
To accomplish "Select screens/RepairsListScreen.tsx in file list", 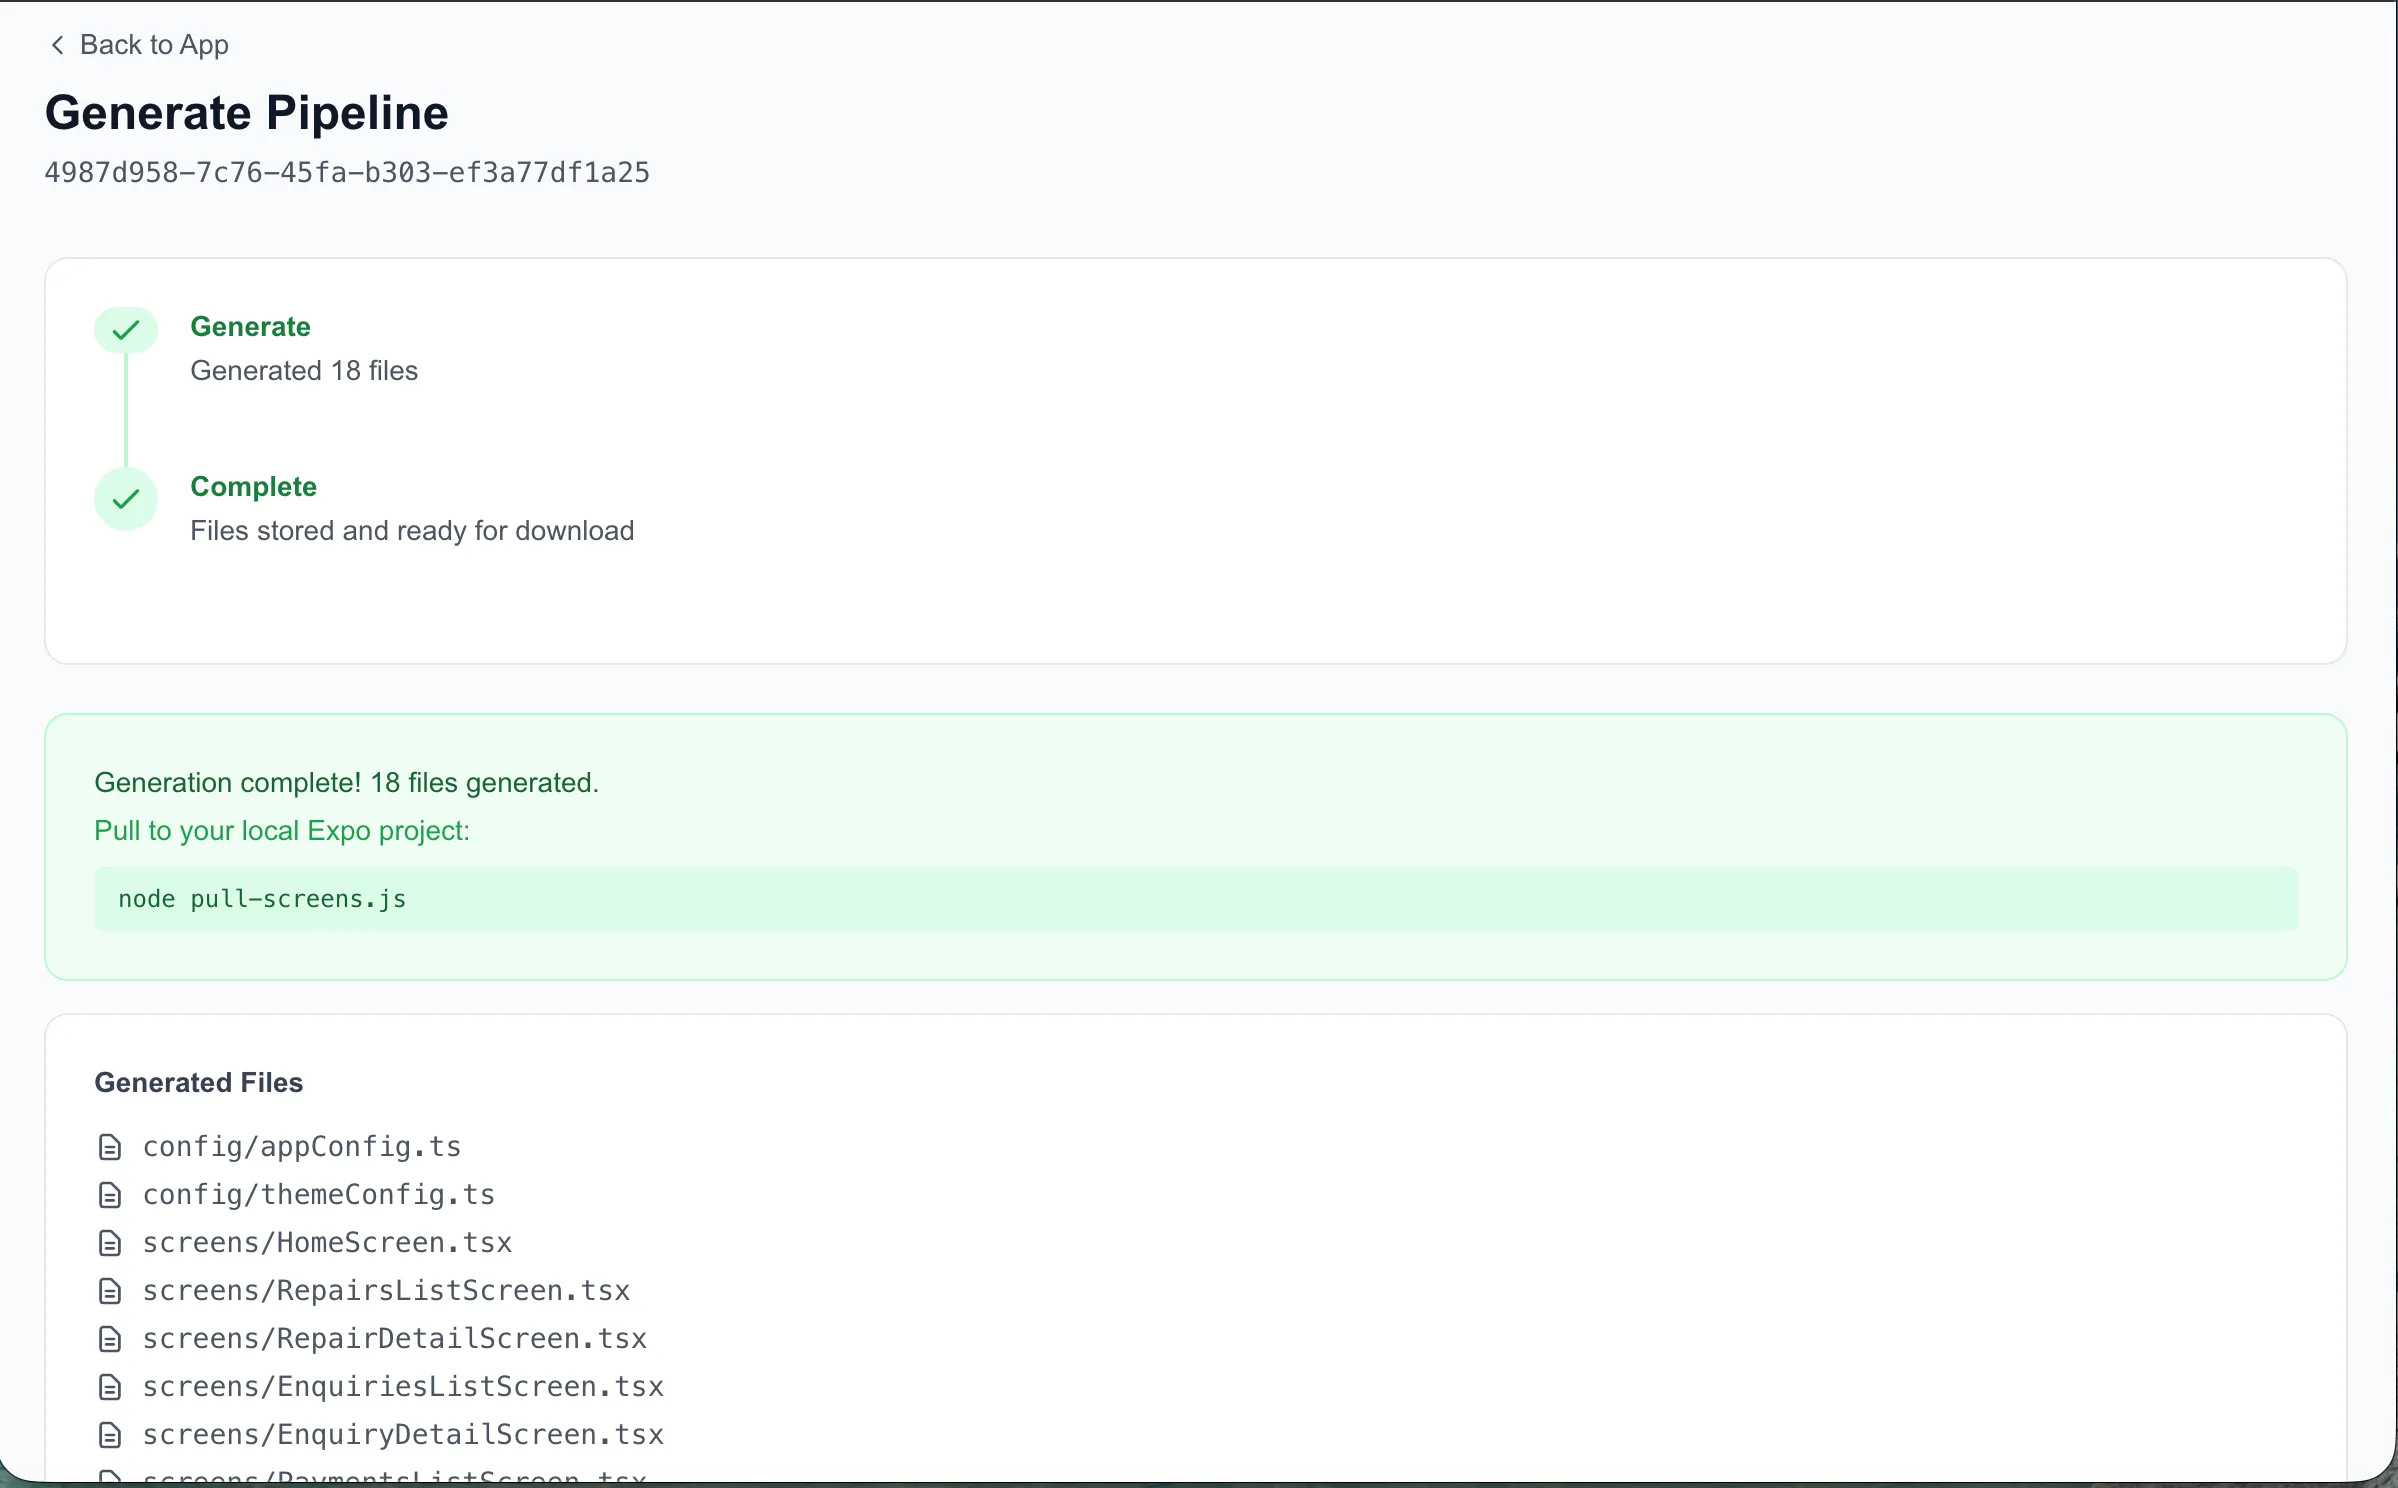I will [386, 1291].
